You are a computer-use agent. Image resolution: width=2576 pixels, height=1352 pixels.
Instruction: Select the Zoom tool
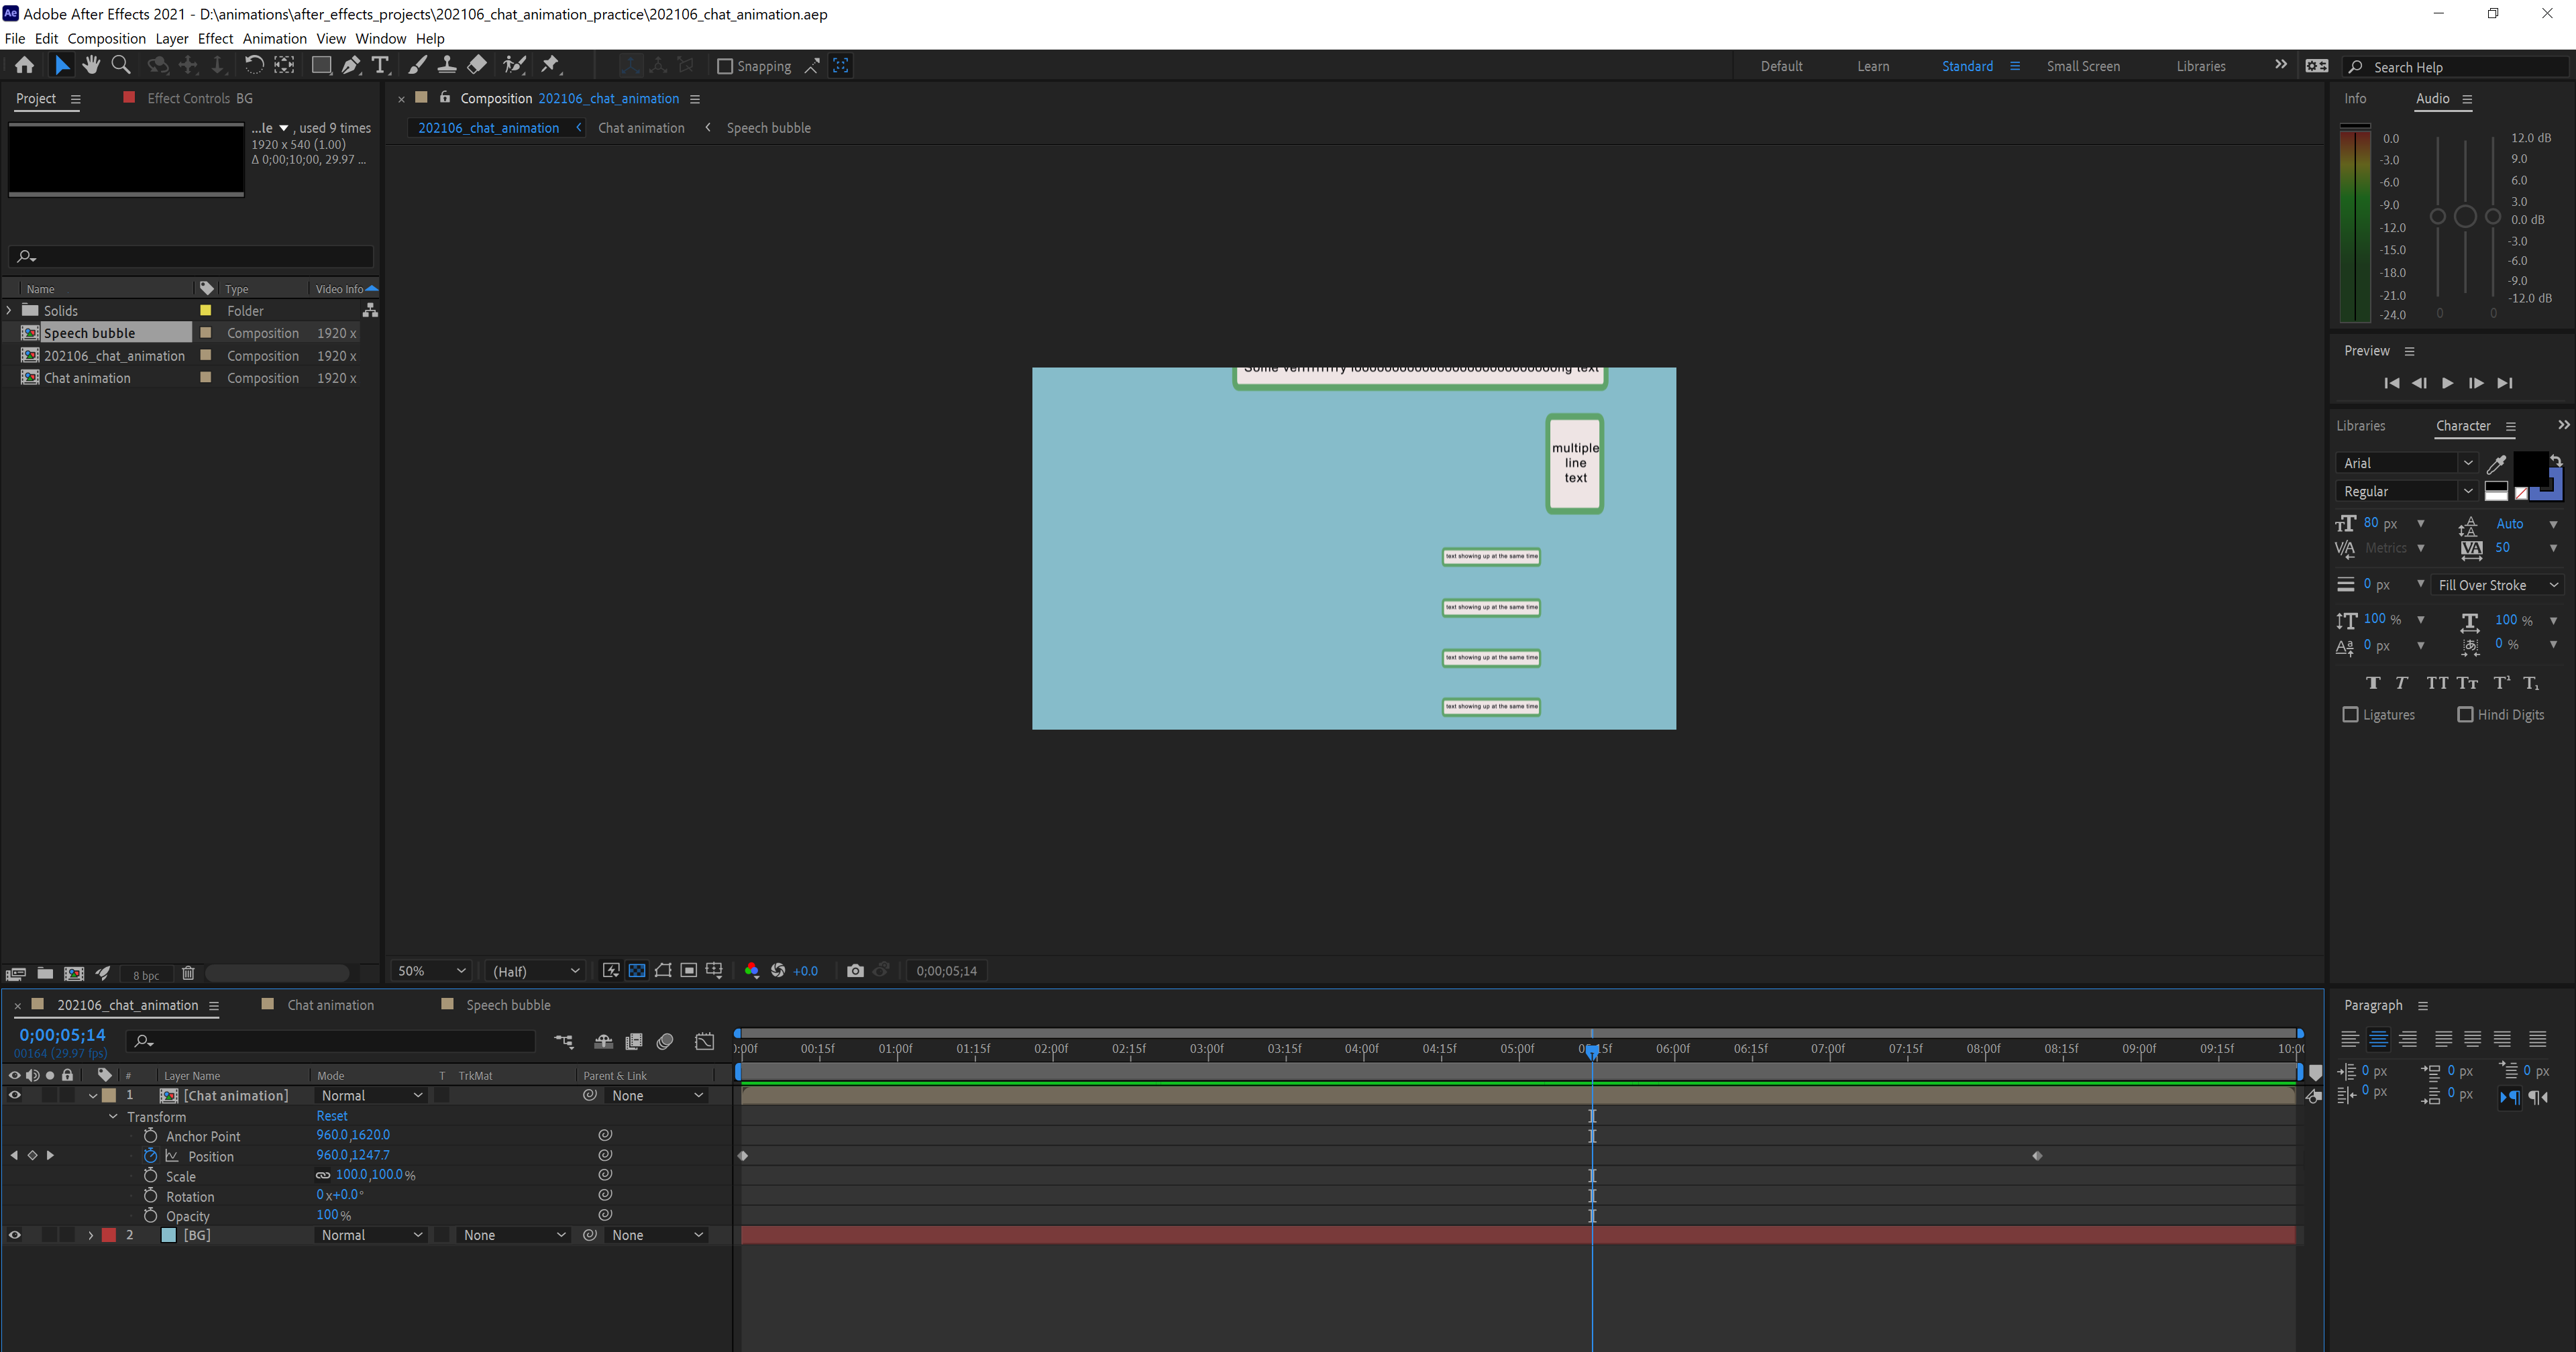121,65
